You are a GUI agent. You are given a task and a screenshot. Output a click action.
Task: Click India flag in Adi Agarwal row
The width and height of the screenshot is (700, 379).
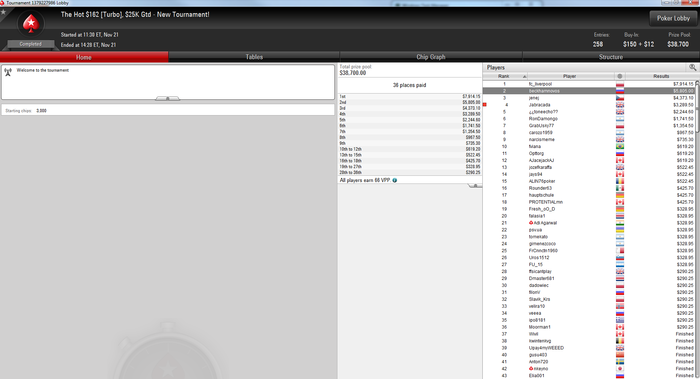(x=620, y=223)
